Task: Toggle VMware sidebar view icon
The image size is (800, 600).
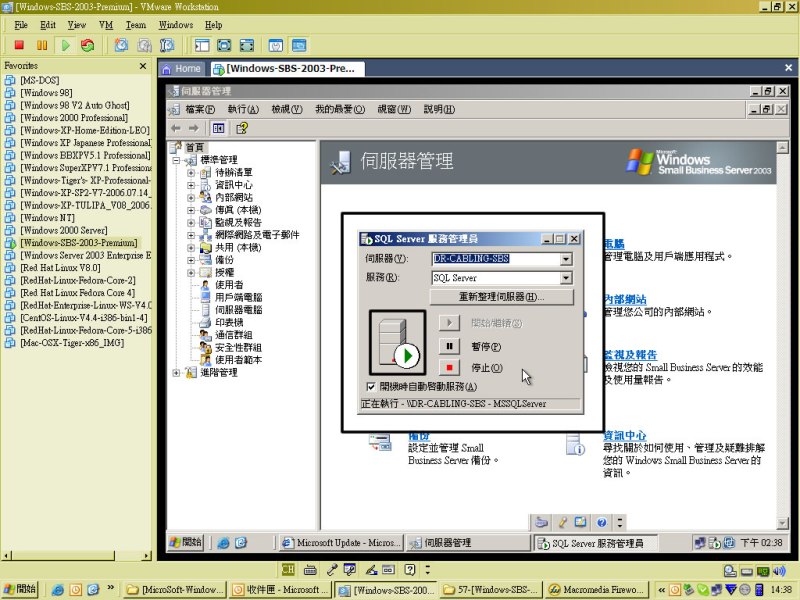Action: pos(202,45)
